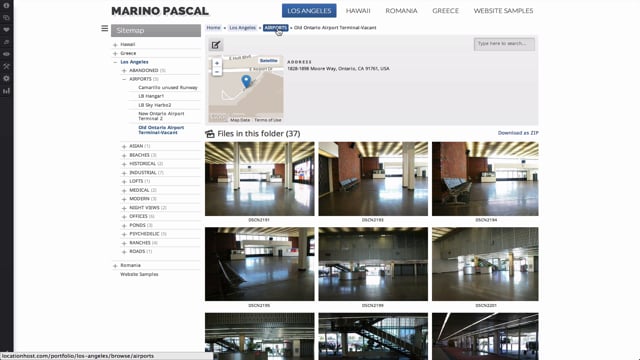640x360 pixels.
Task: Open PONDS category label
Action: [137, 225]
